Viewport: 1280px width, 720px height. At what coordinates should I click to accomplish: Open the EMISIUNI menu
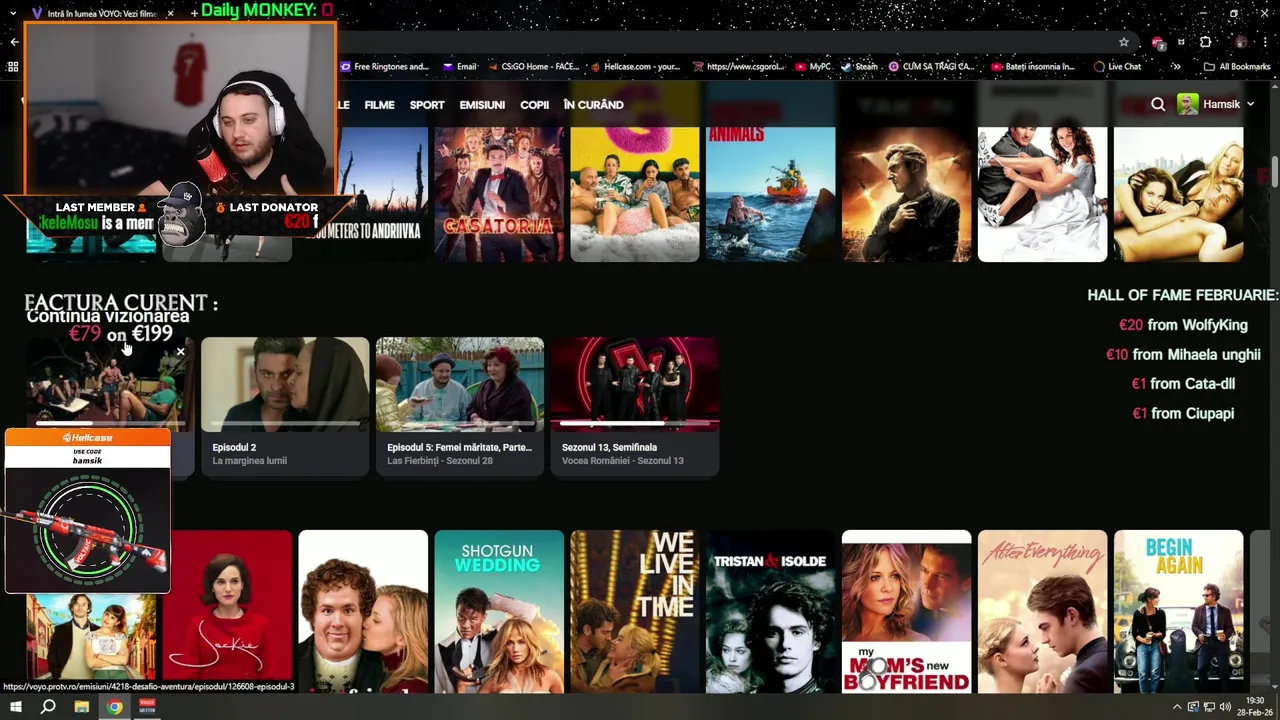(x=482, y=105)
